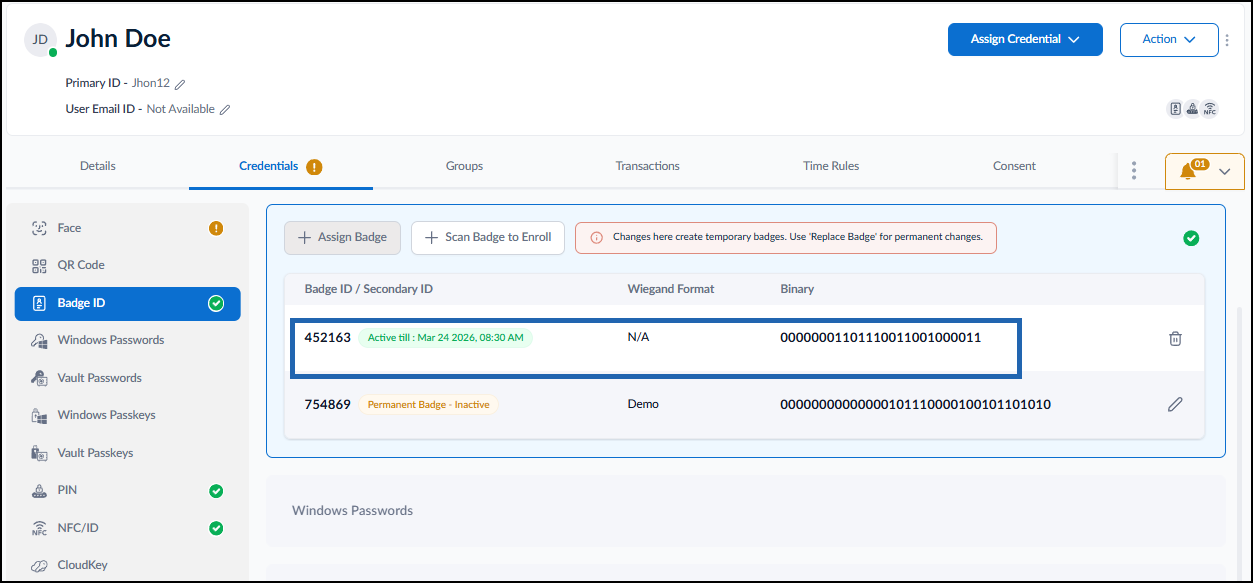Open QR Code credential in sidebar

[127, 265]
